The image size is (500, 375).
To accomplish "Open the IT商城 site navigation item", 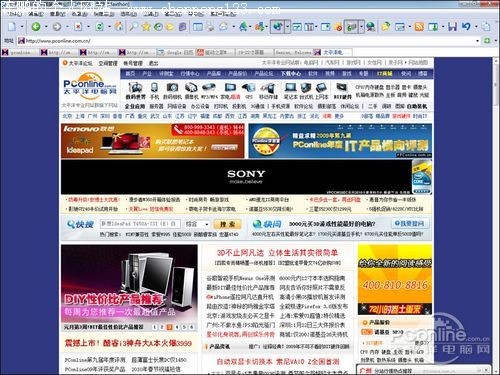I will pyautogui.click(x=384, y=74).
